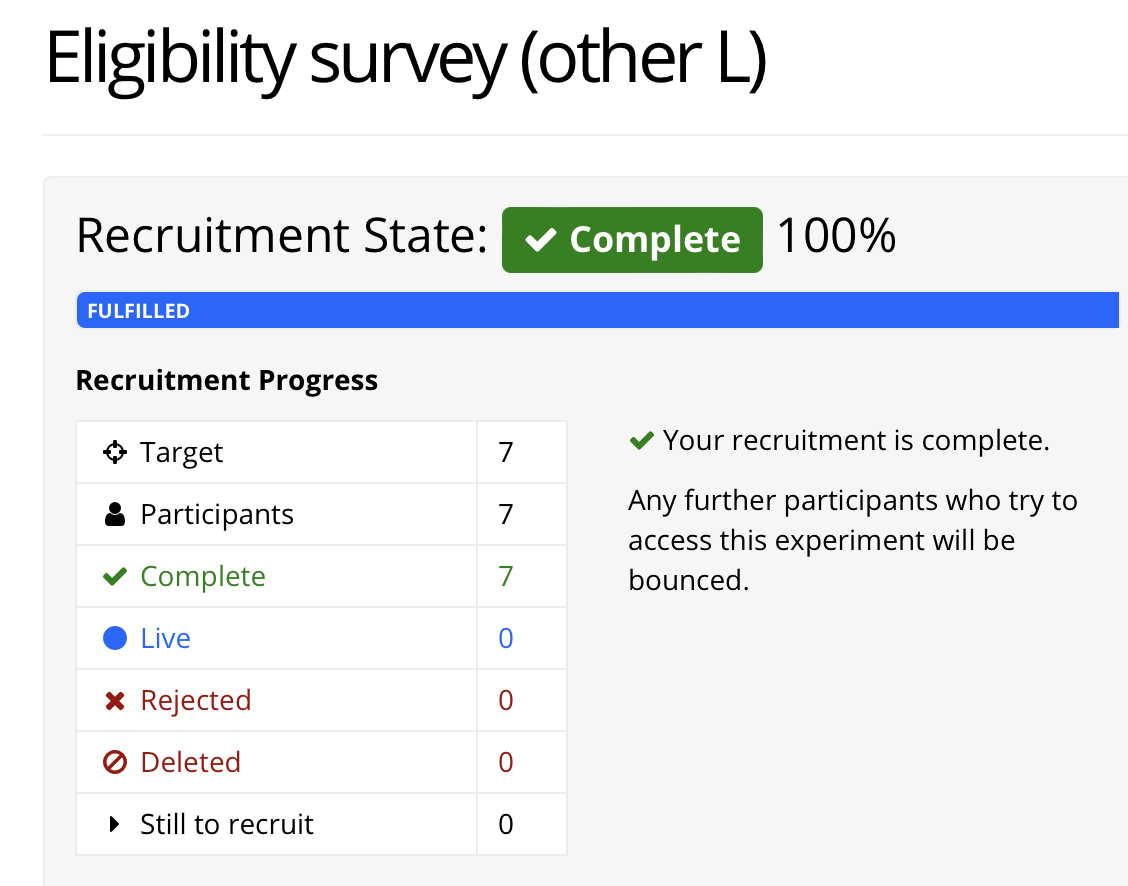The image size is (1128, 886).
Task: Expand the Still to recruit arrow
Action: click(114, 824)
